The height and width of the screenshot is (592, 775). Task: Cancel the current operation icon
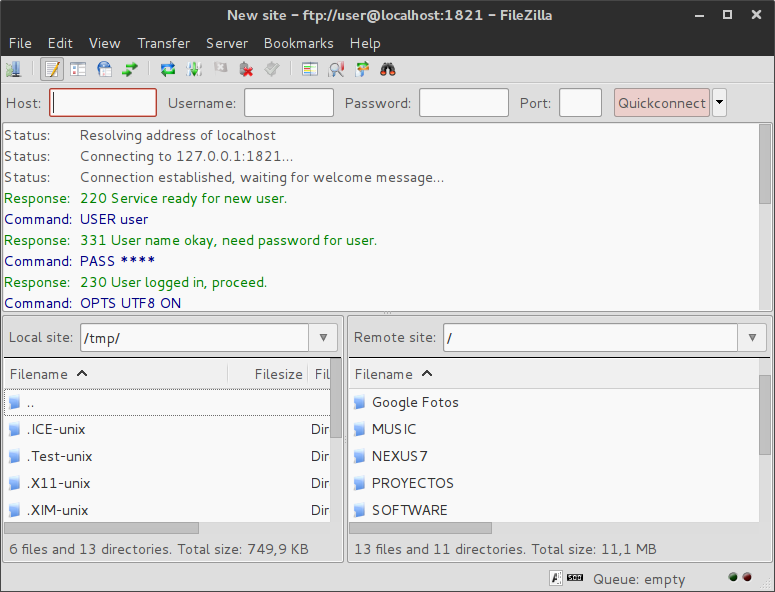(220, 69)
